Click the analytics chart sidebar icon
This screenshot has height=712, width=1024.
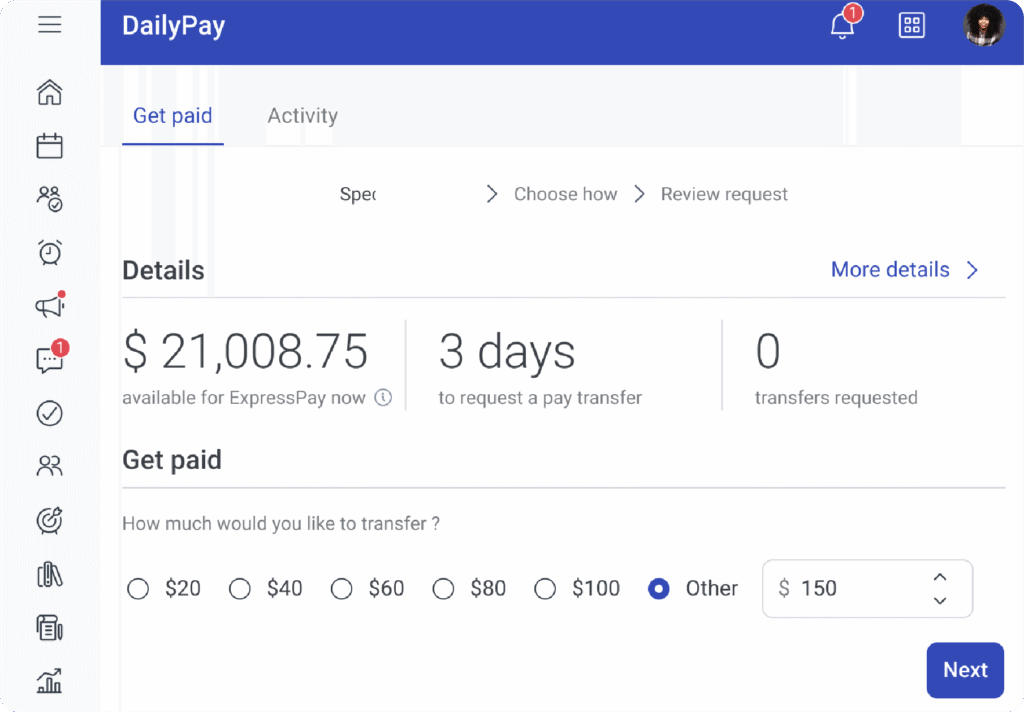50,682
